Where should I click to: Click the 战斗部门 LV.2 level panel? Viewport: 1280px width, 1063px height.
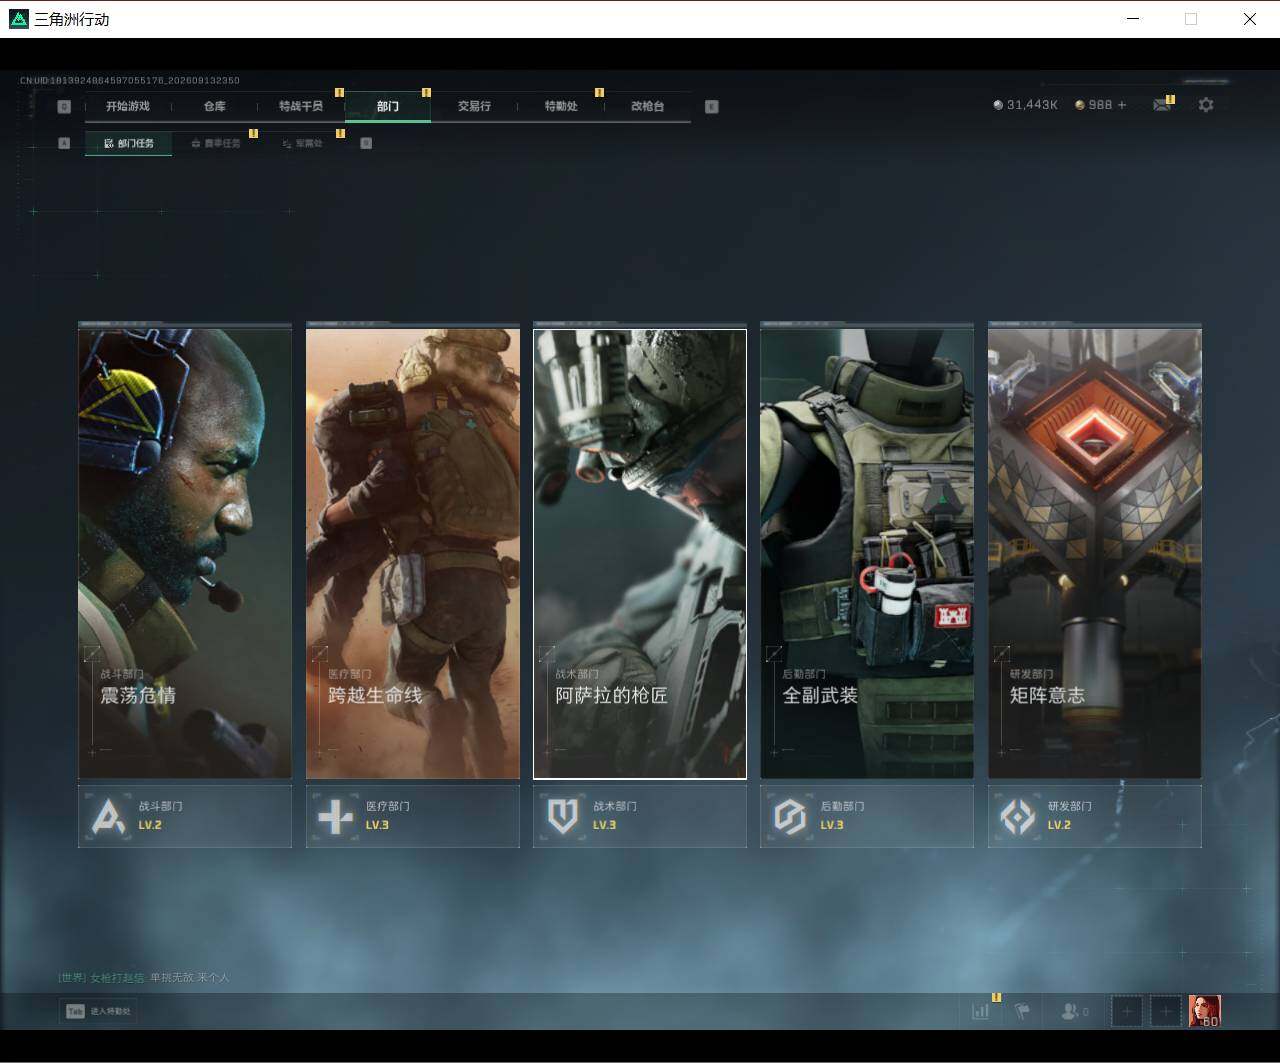click(185, 816)
